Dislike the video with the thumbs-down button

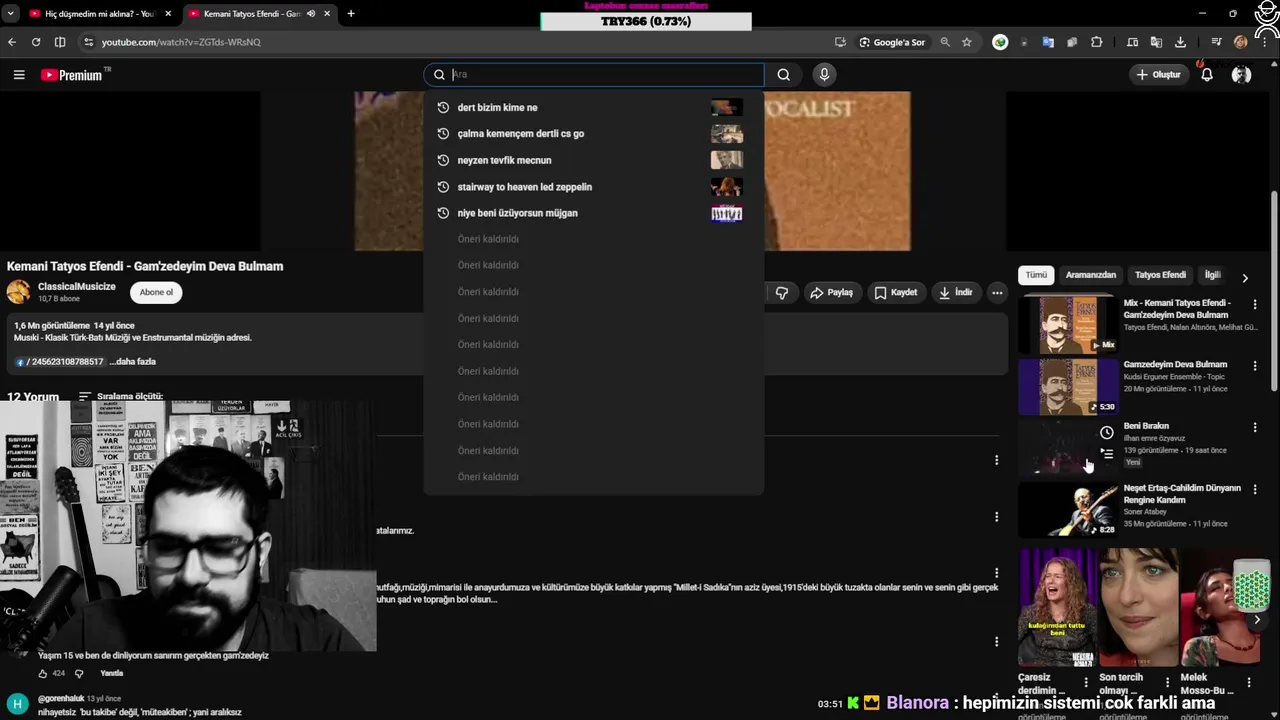click(782, 292)
